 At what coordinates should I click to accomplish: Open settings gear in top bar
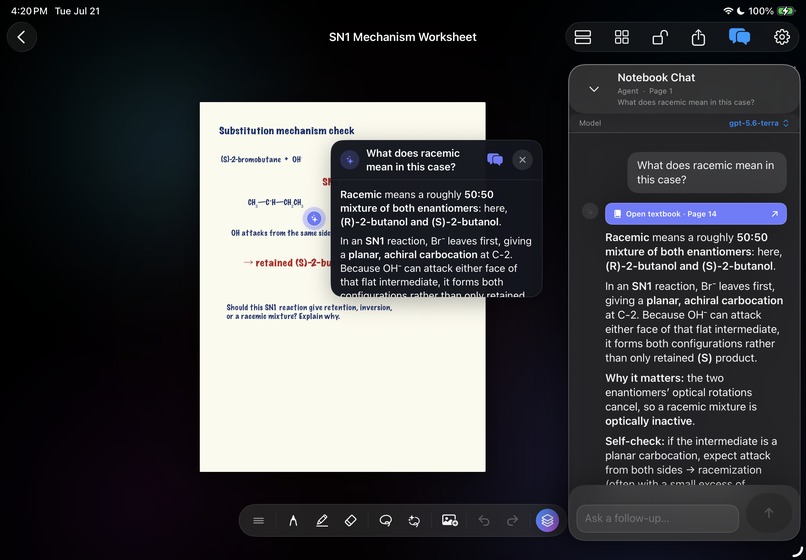[781, 37]
